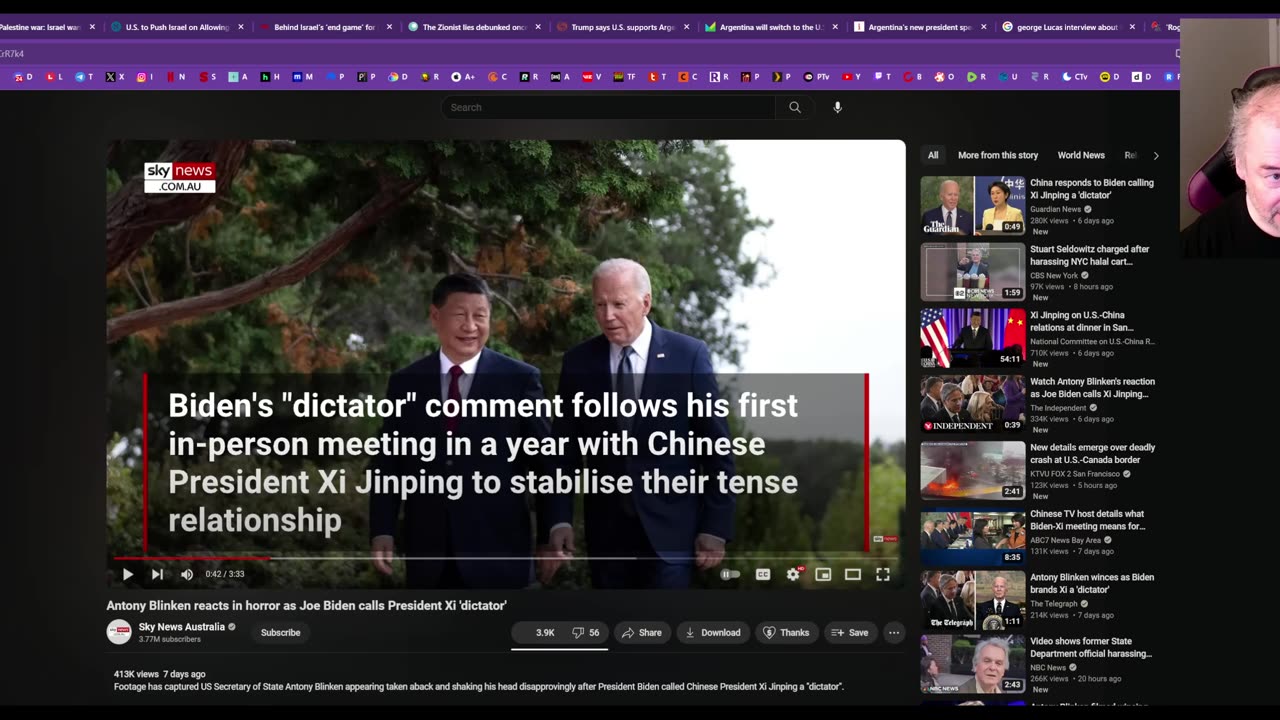Download the video
1280x720 pixels.
[713, 632]
